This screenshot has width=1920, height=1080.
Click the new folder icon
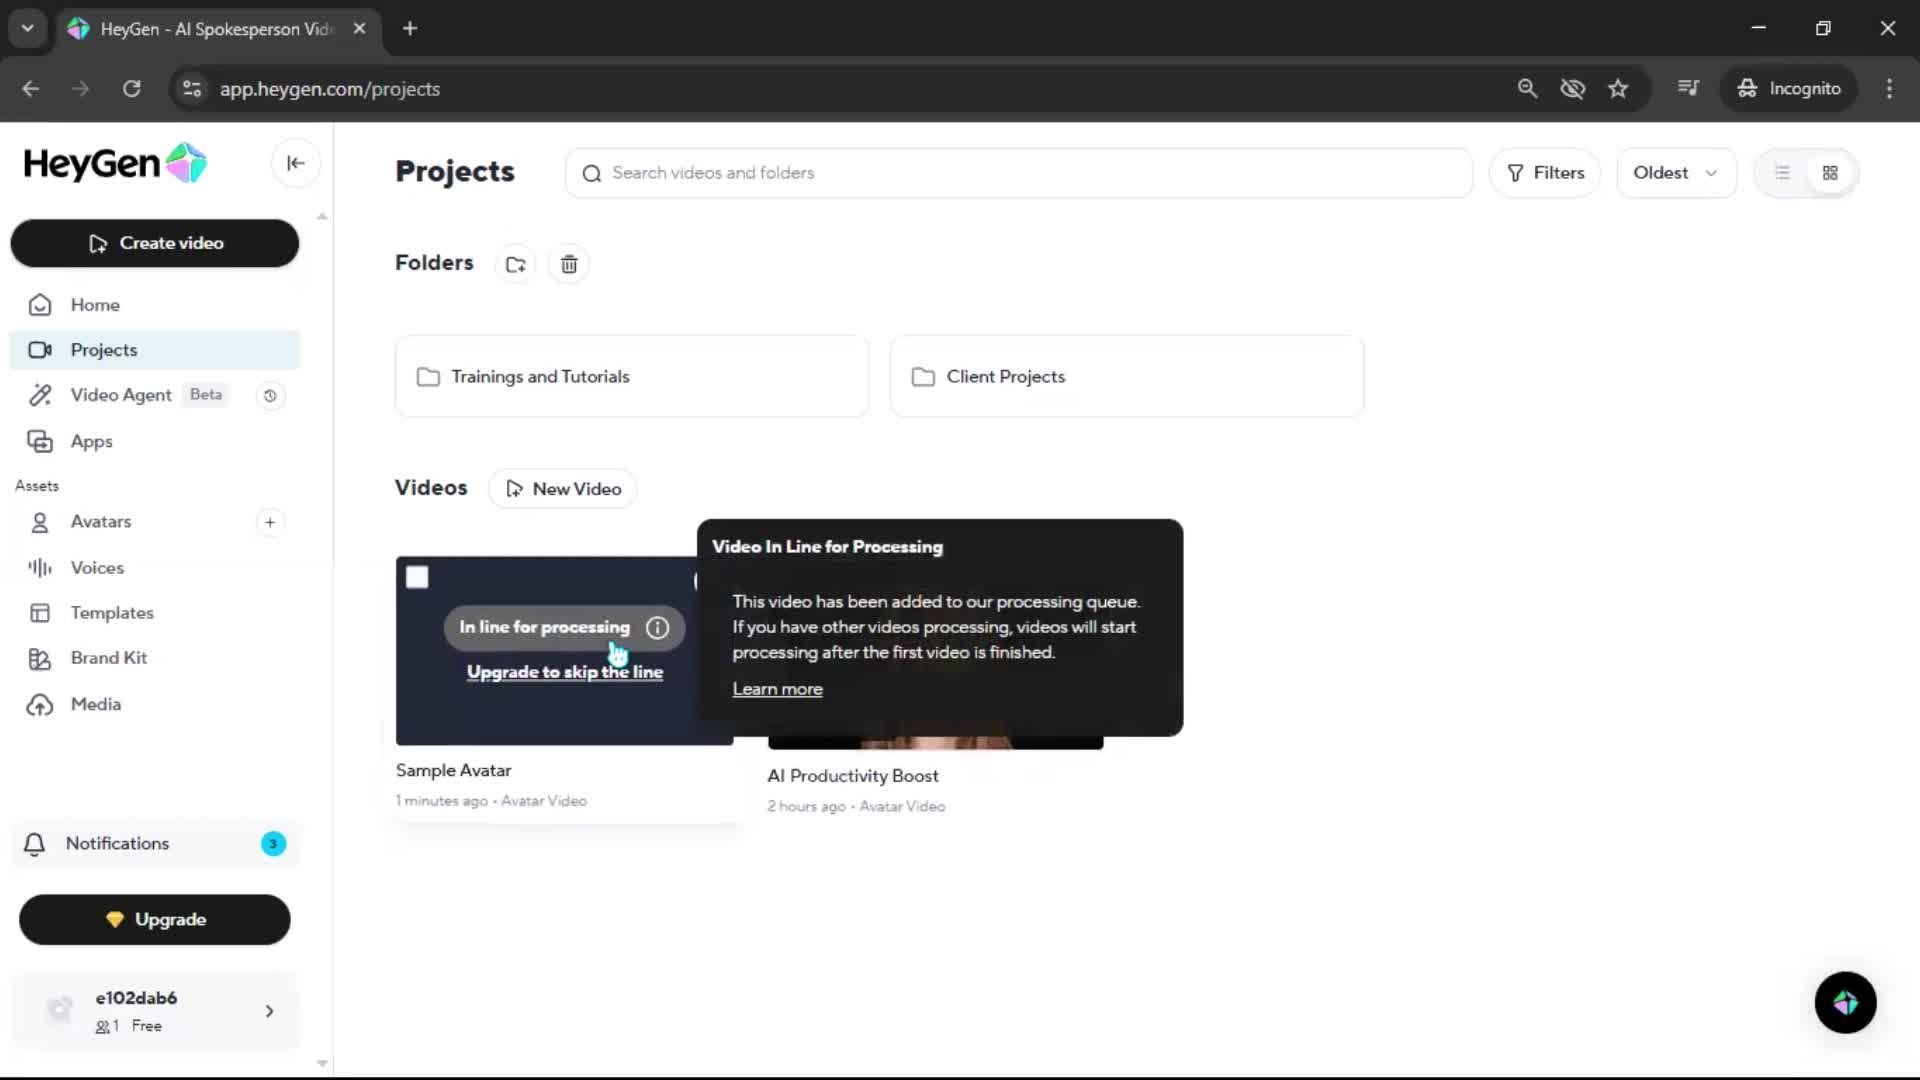coord(516,264)
